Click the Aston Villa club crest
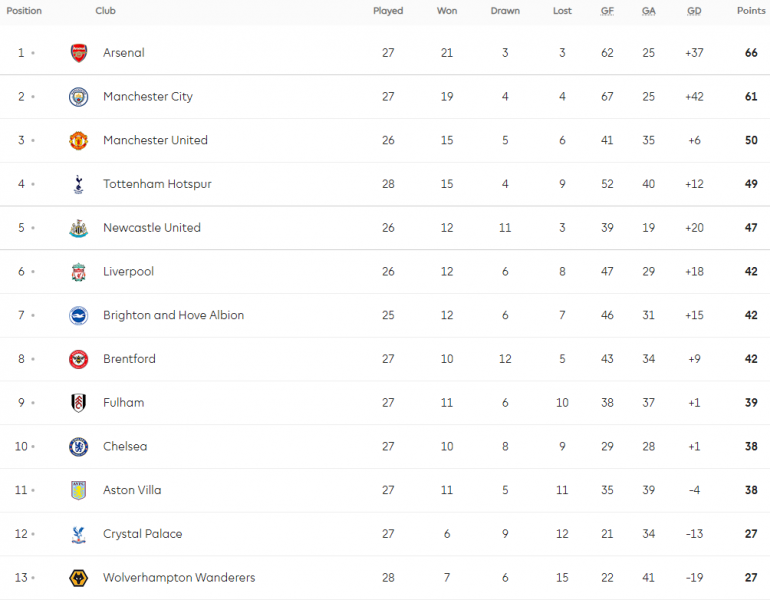Screen dimensions: 770x600 point(79,490)
